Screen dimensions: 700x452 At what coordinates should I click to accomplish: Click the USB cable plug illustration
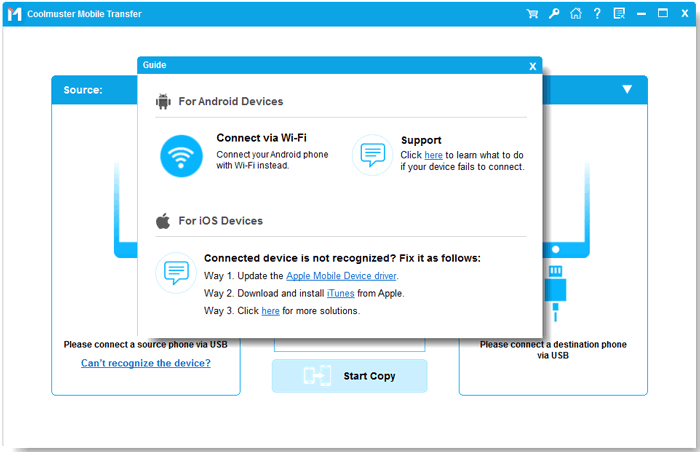pyautogui.click(x=555, y=293)
